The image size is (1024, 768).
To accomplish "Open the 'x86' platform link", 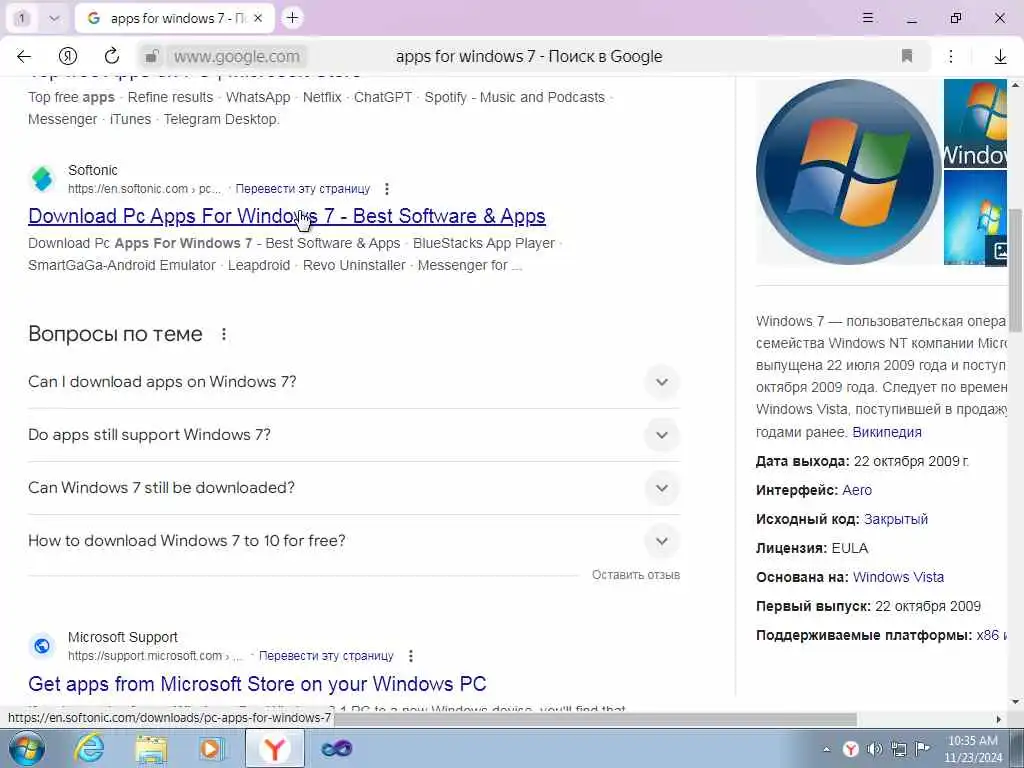I will coord(987,635).
